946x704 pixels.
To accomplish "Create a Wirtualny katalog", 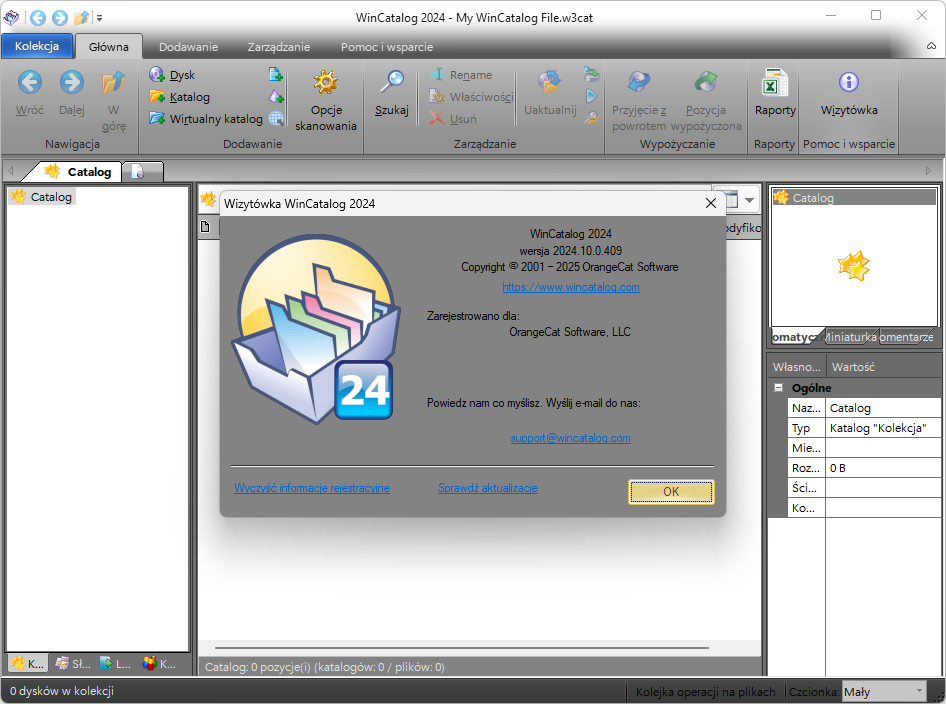I will click(x=206, y=118).
